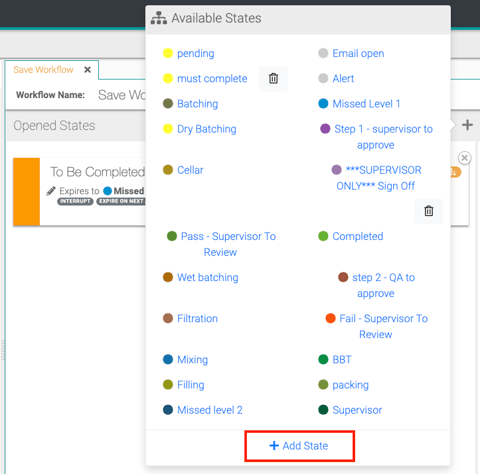Select the Save Workflow tab
Viewport: 480px width, 474px height.
(43, 70)
